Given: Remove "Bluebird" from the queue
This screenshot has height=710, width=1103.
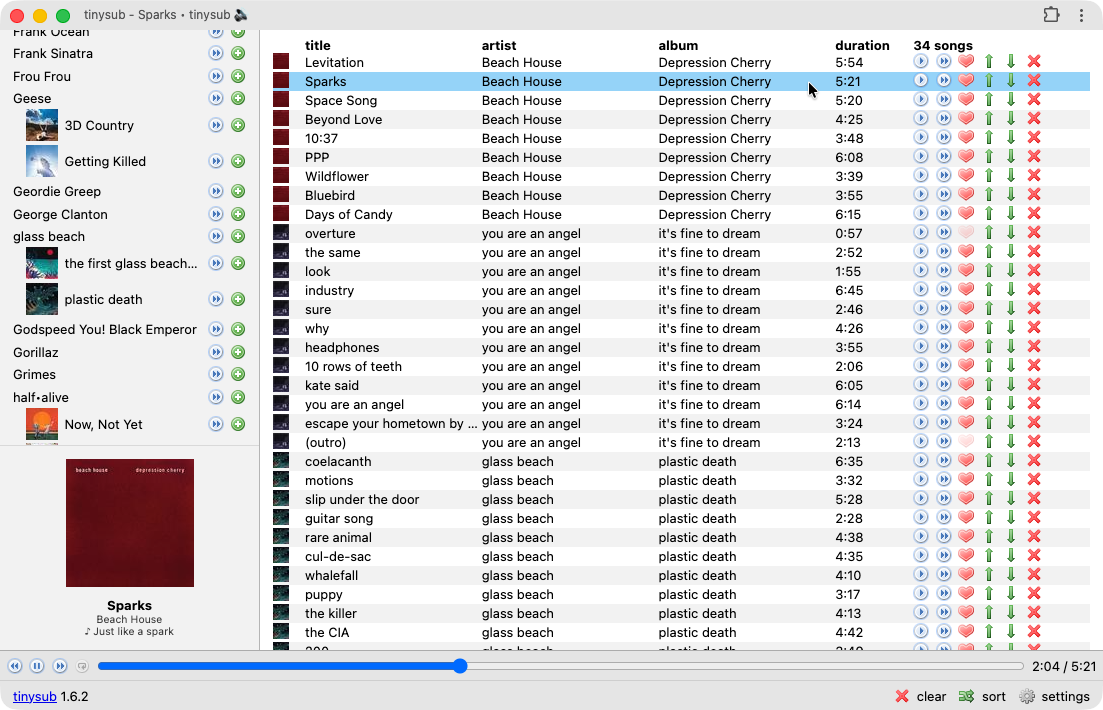Looking at the screenshot, I should 1034,195.
